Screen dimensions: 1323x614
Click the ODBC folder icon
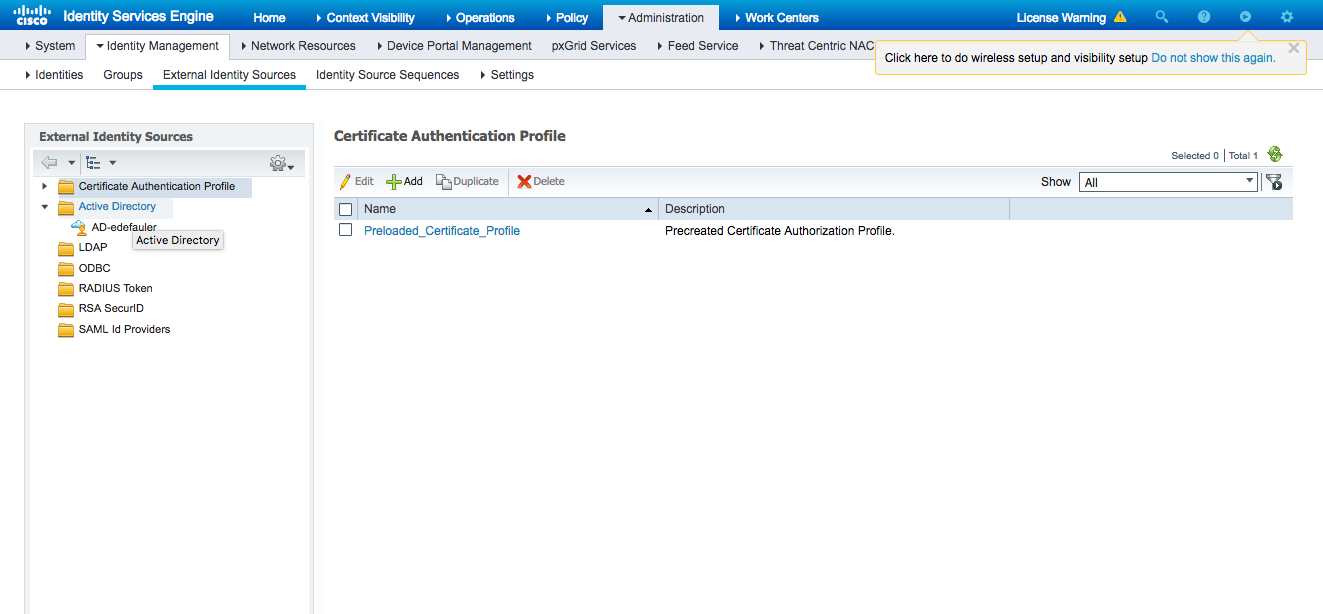(66, 268)
